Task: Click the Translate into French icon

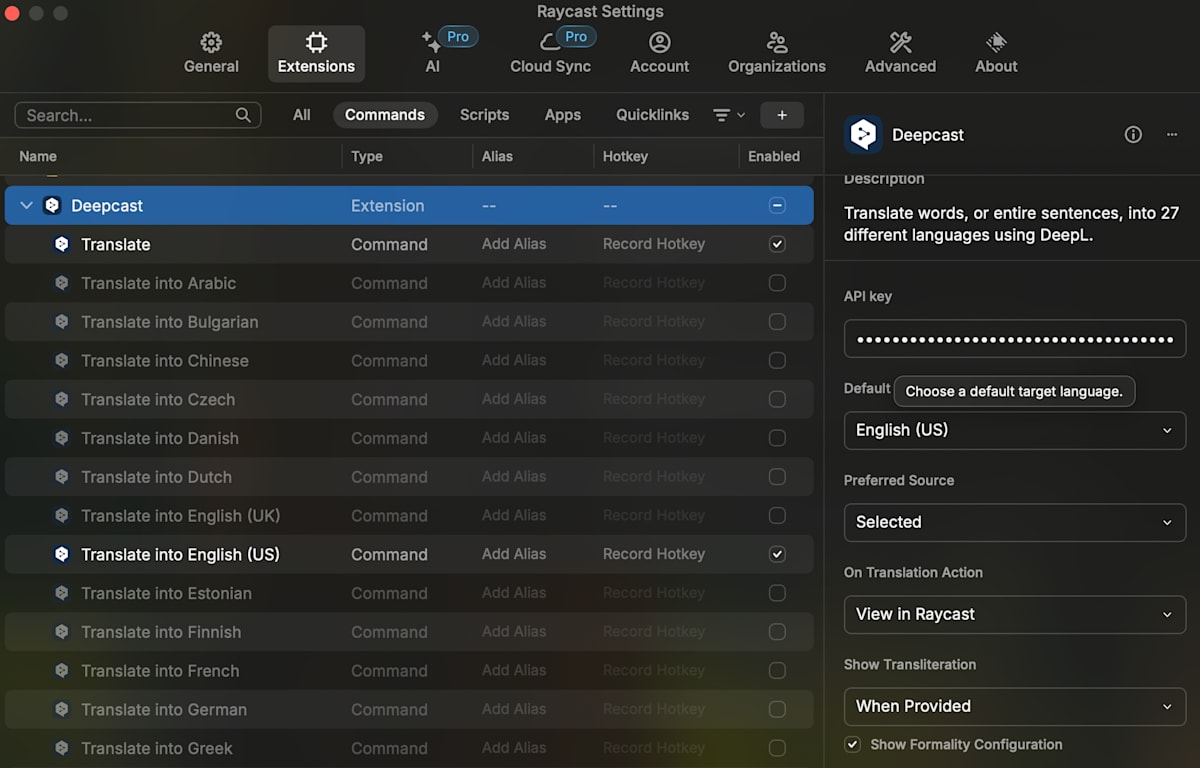Action: (x=62, y=671)
